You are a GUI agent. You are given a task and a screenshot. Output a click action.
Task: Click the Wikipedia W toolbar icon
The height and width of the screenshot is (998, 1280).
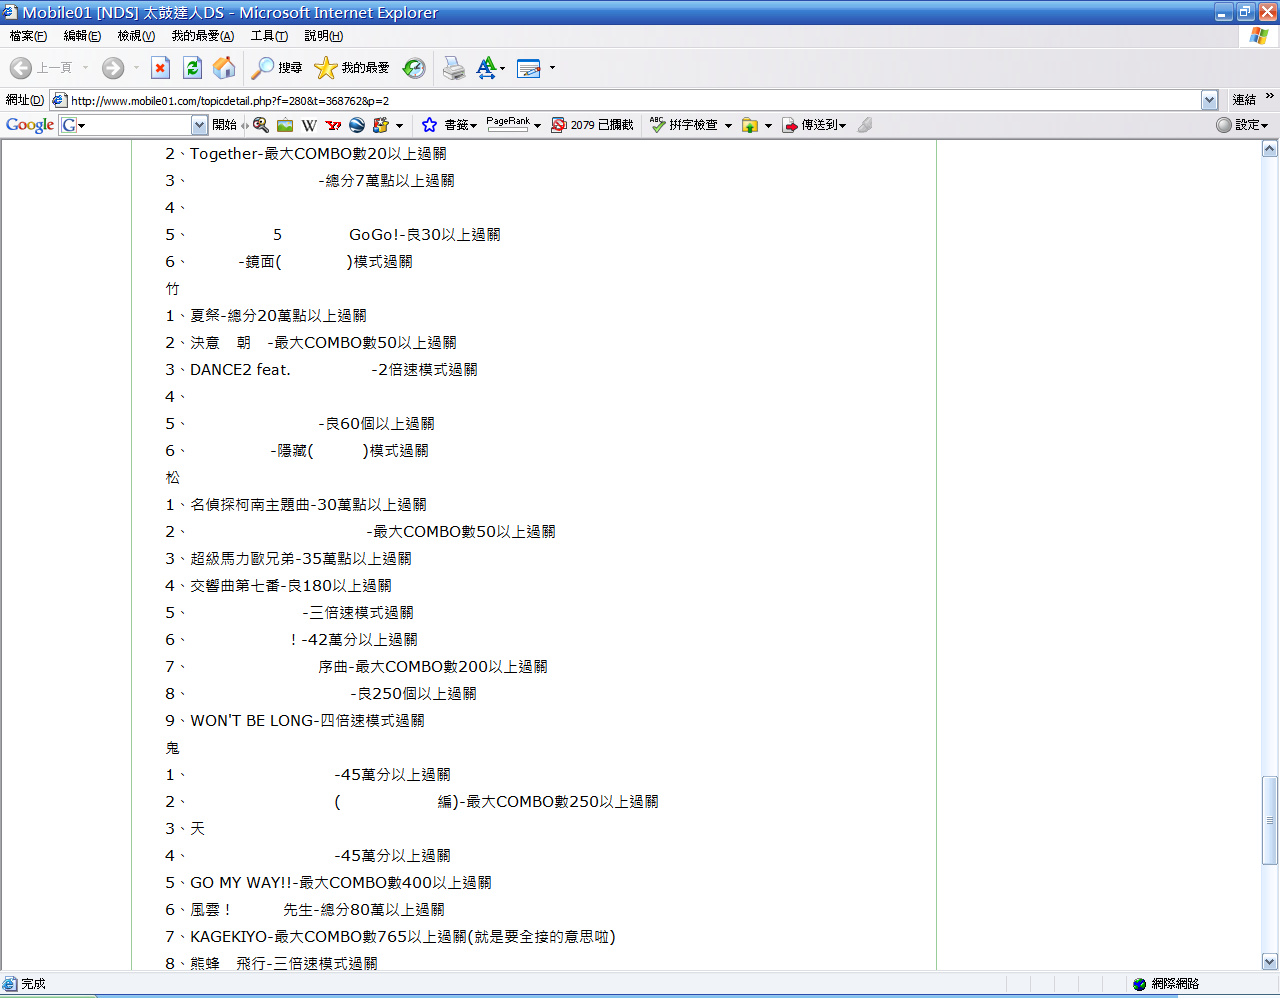click(309, 125)
